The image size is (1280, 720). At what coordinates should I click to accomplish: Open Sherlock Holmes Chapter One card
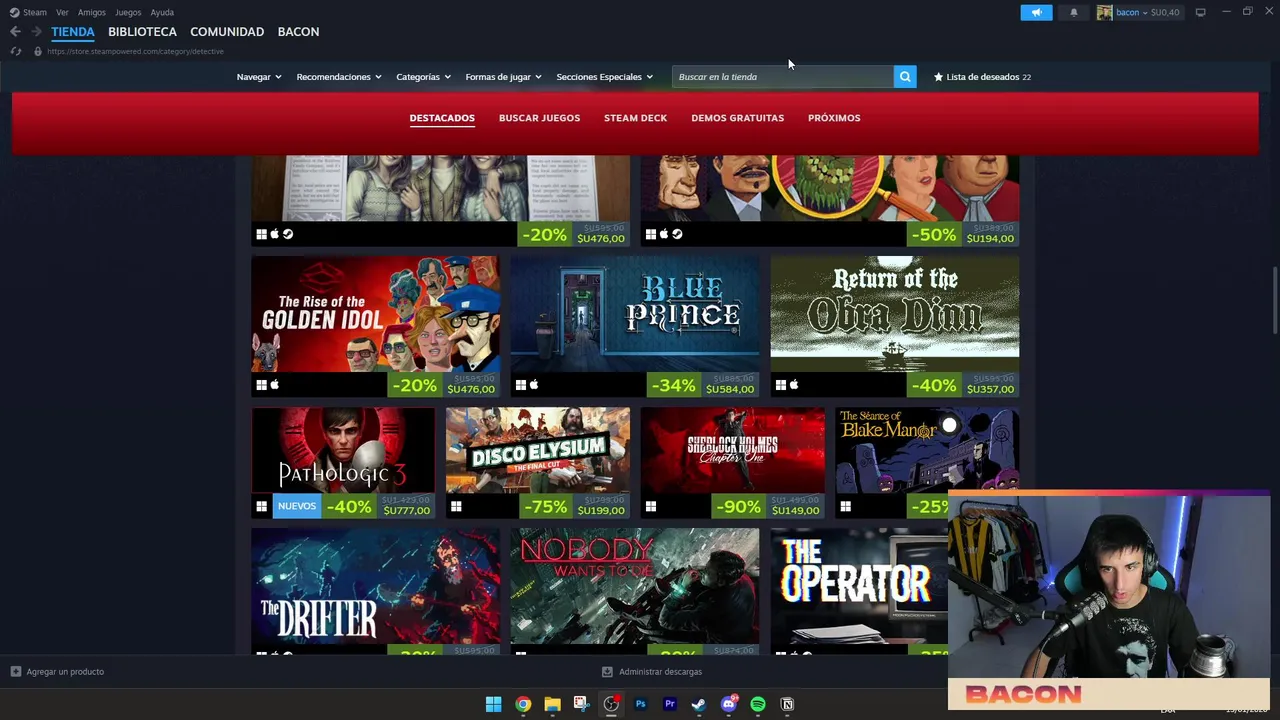(x=733, y=463)
